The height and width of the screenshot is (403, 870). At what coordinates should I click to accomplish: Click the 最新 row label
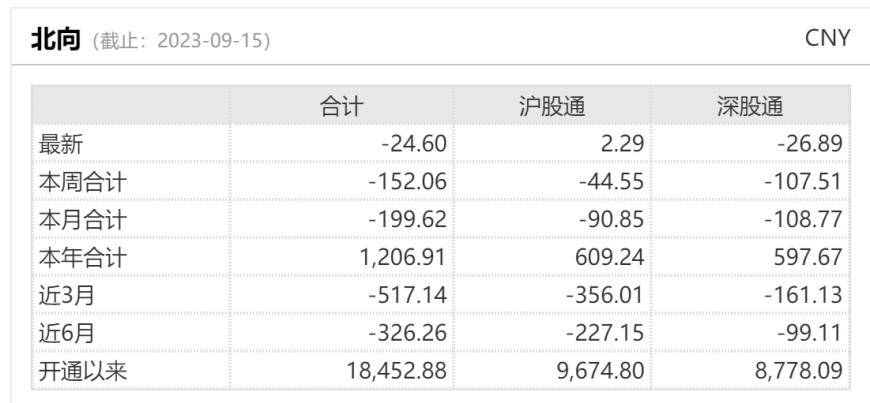61,144
